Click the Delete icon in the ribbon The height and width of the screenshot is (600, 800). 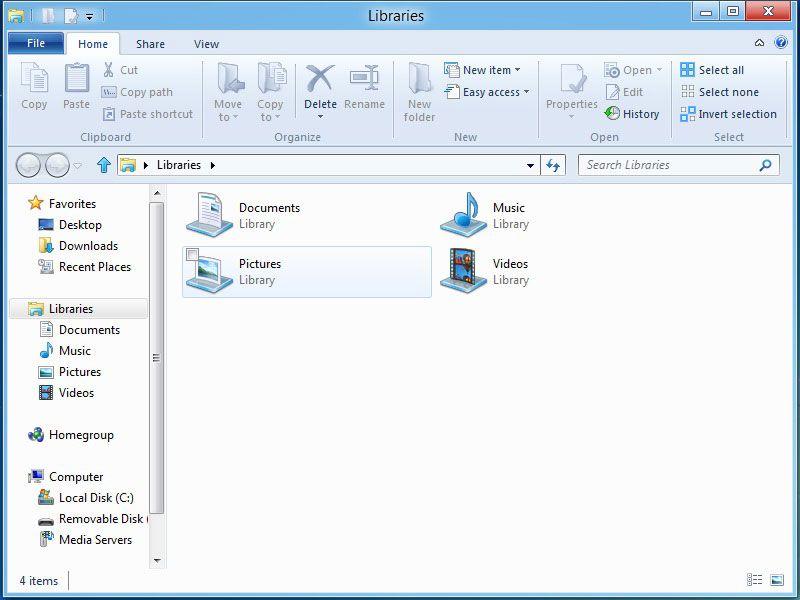[320, 80]
